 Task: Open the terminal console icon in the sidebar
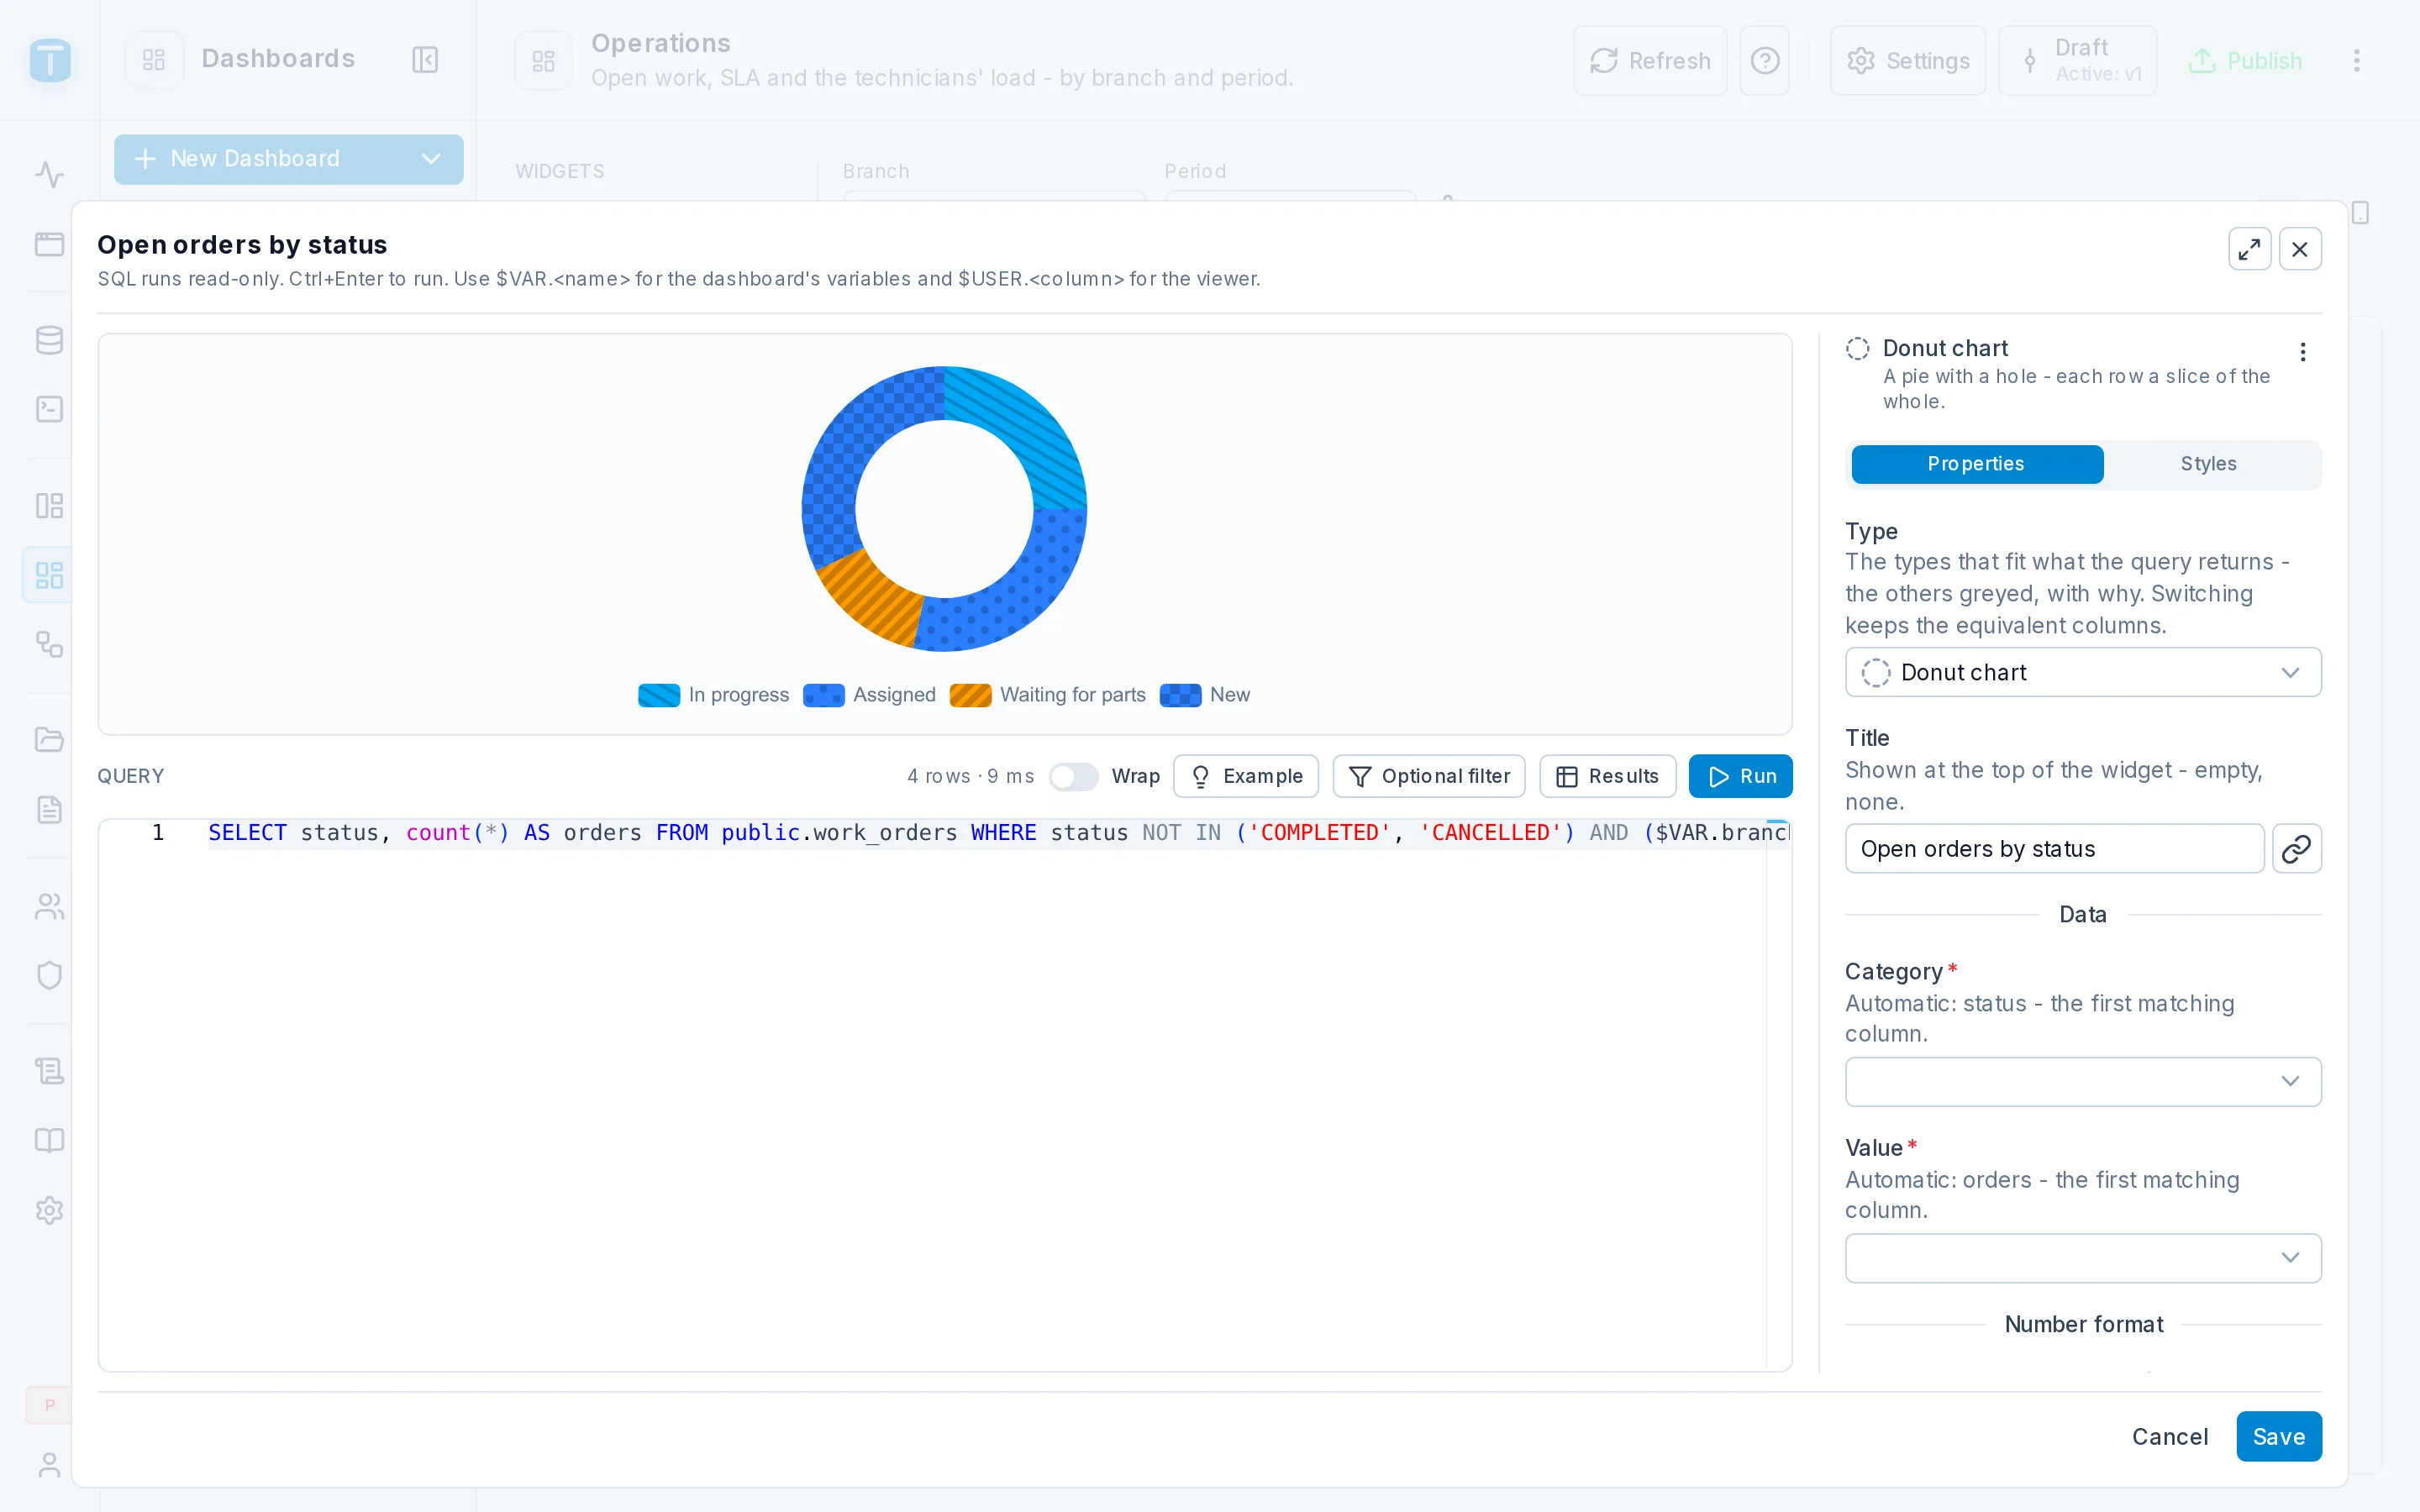(49, 410)
